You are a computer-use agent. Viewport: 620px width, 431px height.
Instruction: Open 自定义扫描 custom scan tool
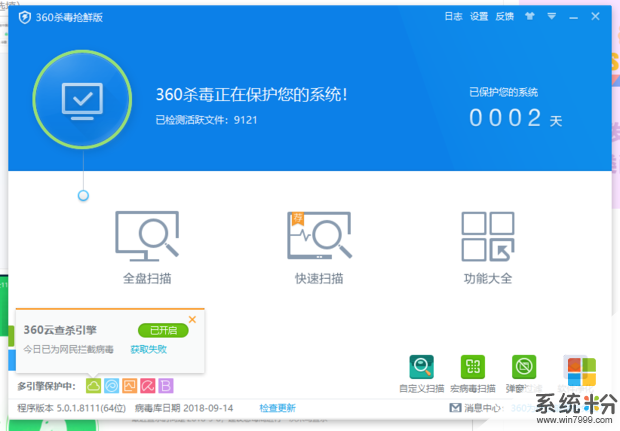click(x=422, y=374)
